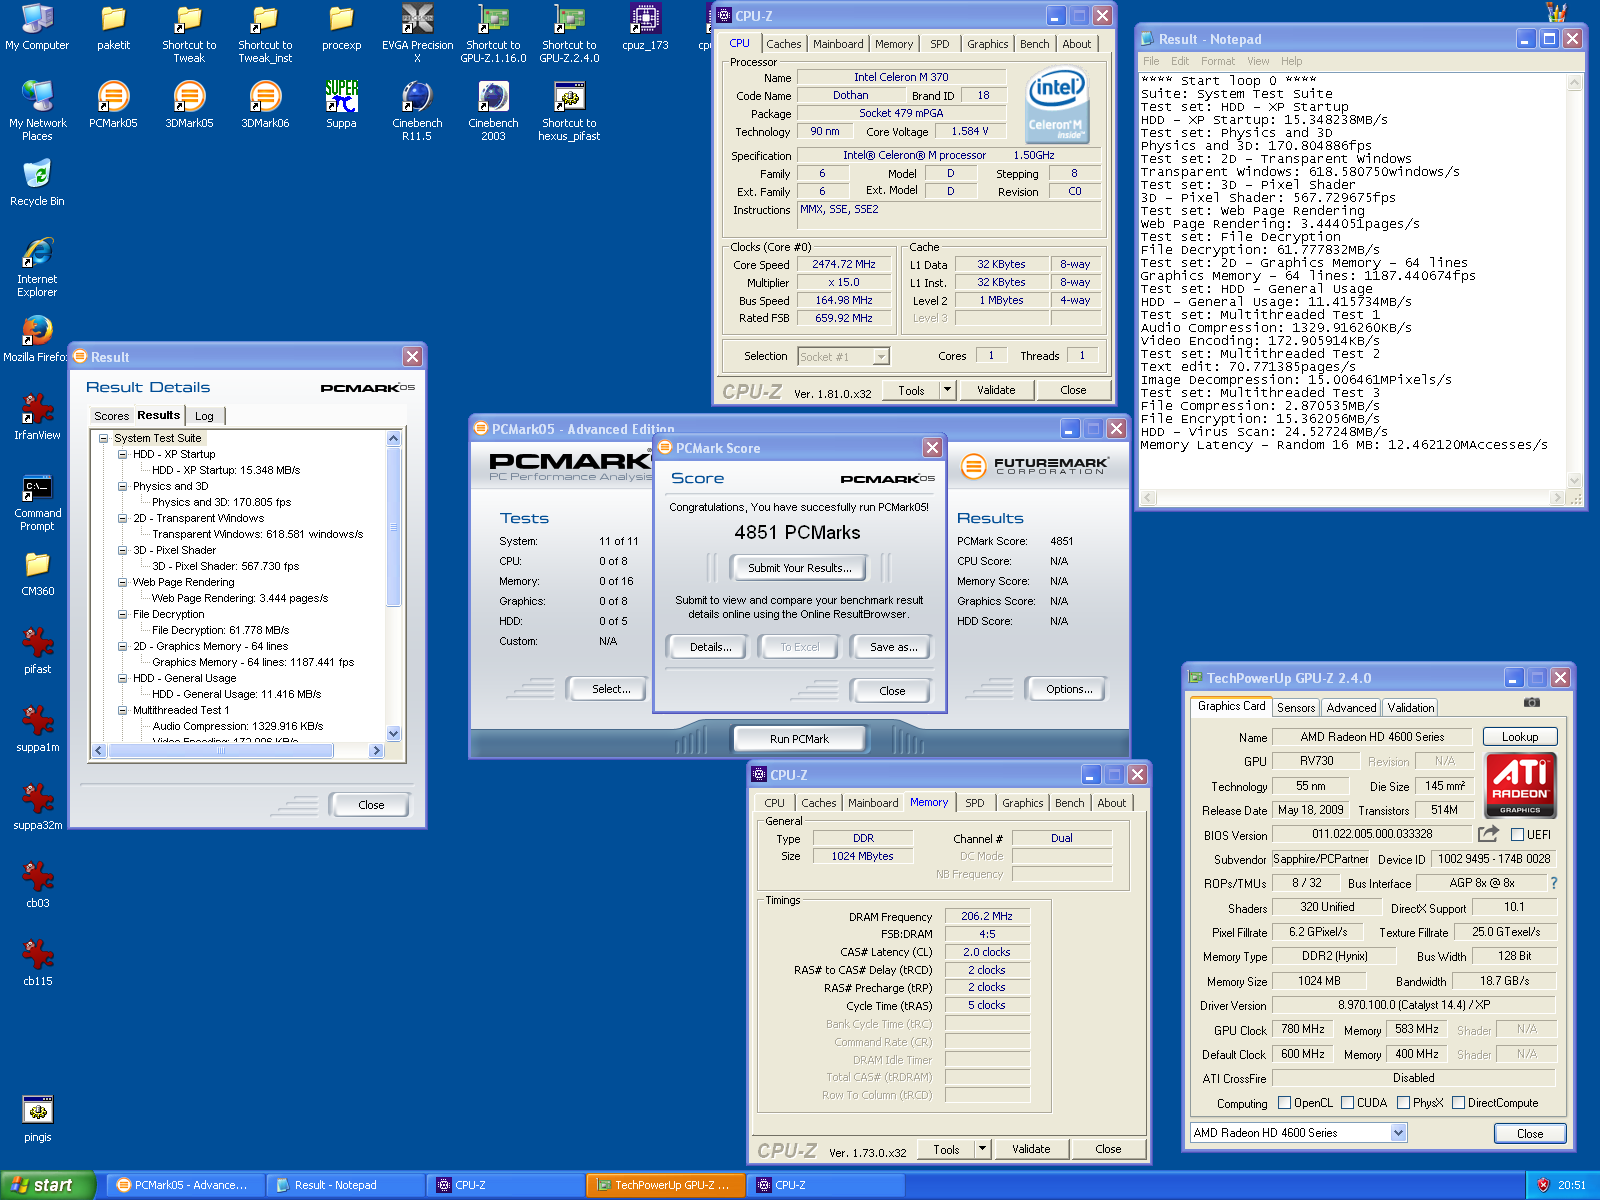Click the Windows start button

click(47, 1185)
